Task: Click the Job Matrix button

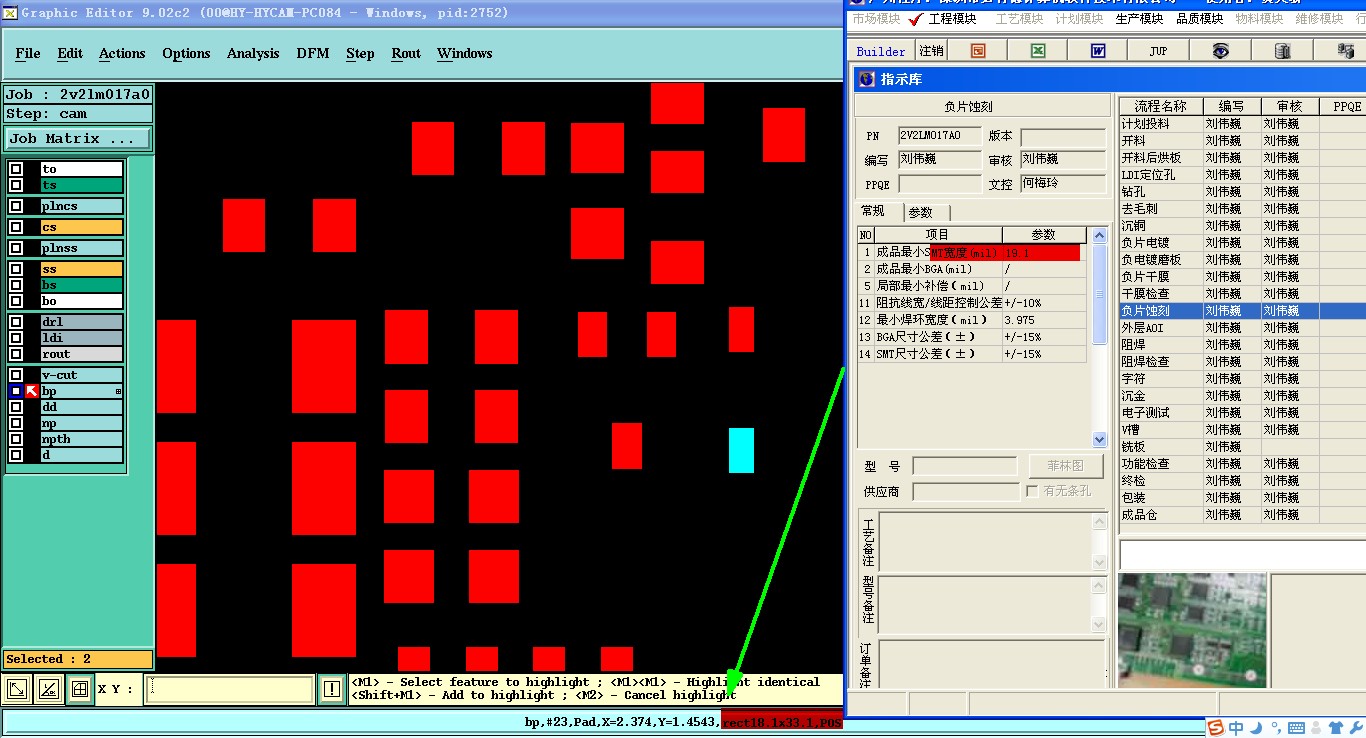Action: tap(78, 139)
